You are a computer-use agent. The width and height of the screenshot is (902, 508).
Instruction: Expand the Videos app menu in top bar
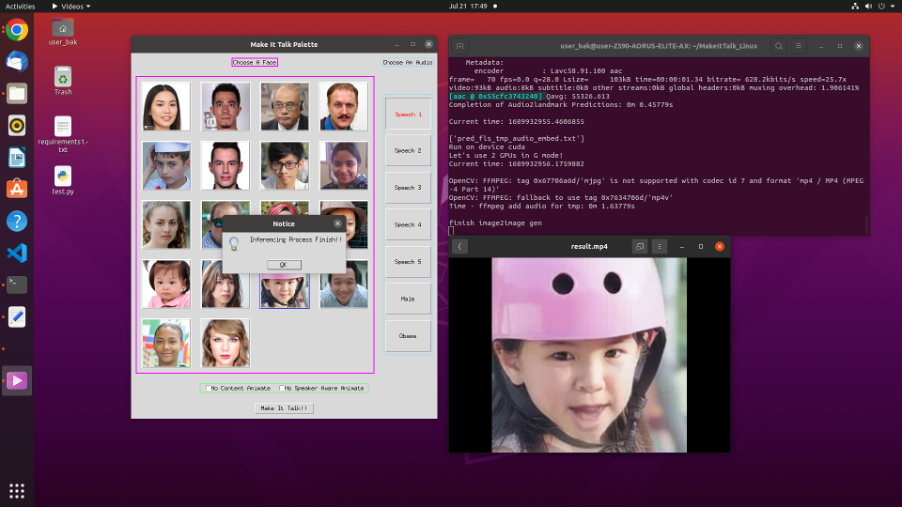[71, 6]
